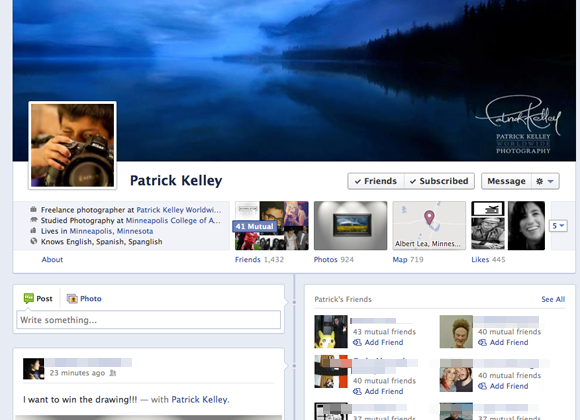Open the 23 minutes ago timestamp

coord(77,373)
